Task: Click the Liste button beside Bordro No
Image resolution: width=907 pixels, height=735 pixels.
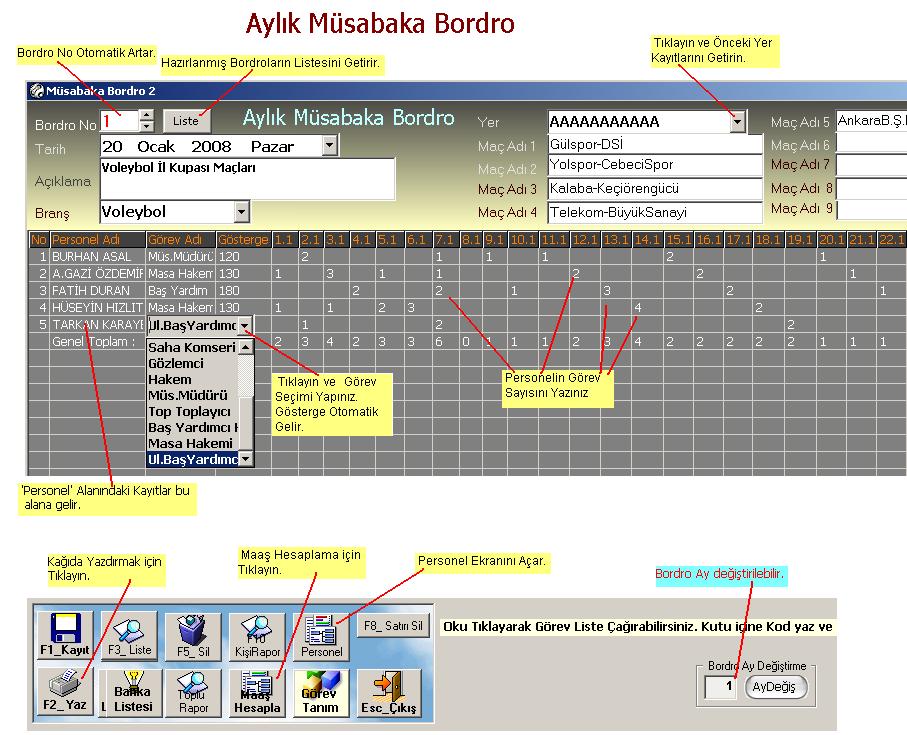Action: [x=186, y=121]
